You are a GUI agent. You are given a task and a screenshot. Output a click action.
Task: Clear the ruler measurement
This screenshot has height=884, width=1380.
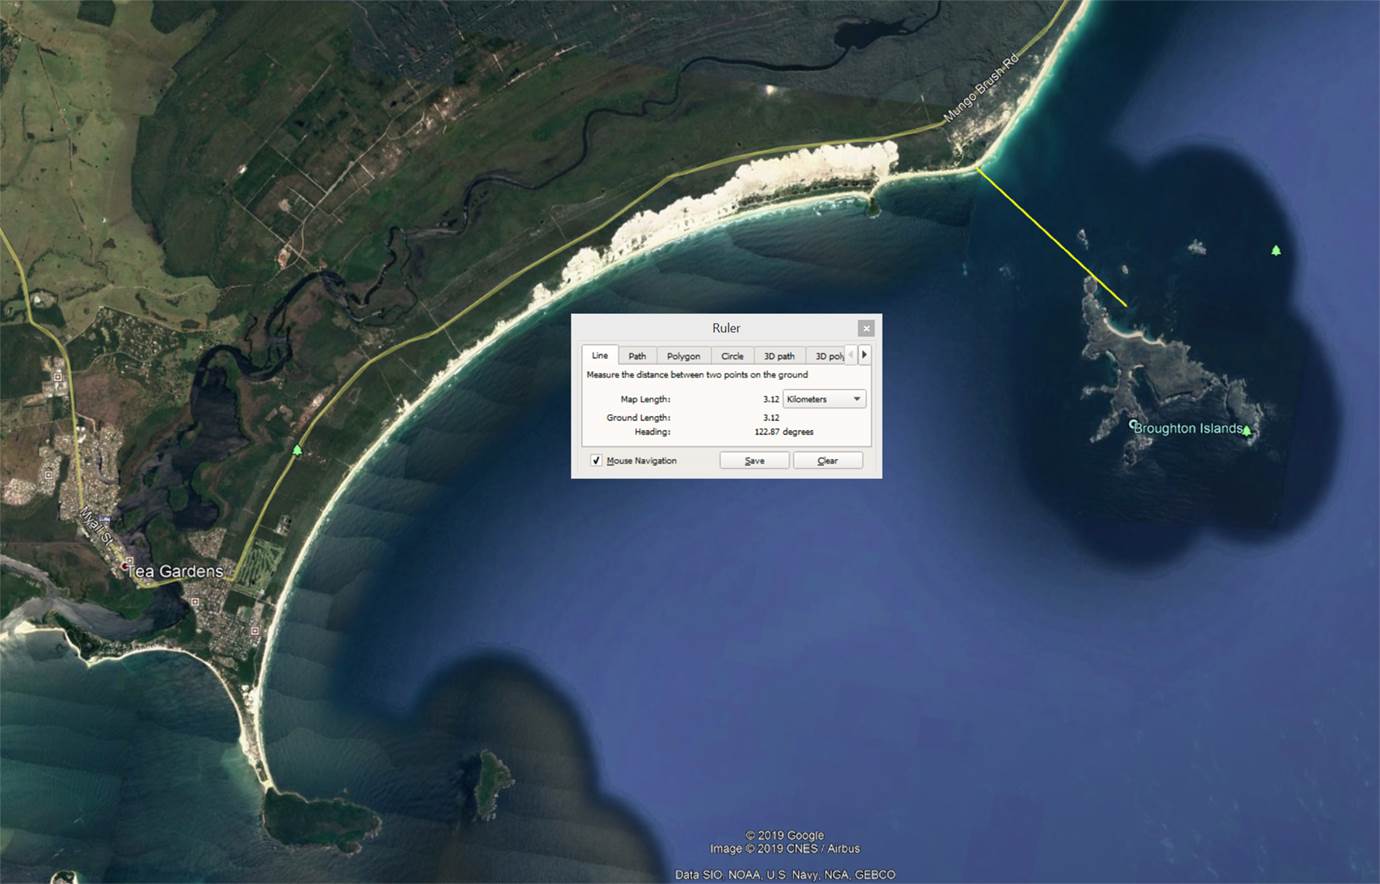click(827, 461)
